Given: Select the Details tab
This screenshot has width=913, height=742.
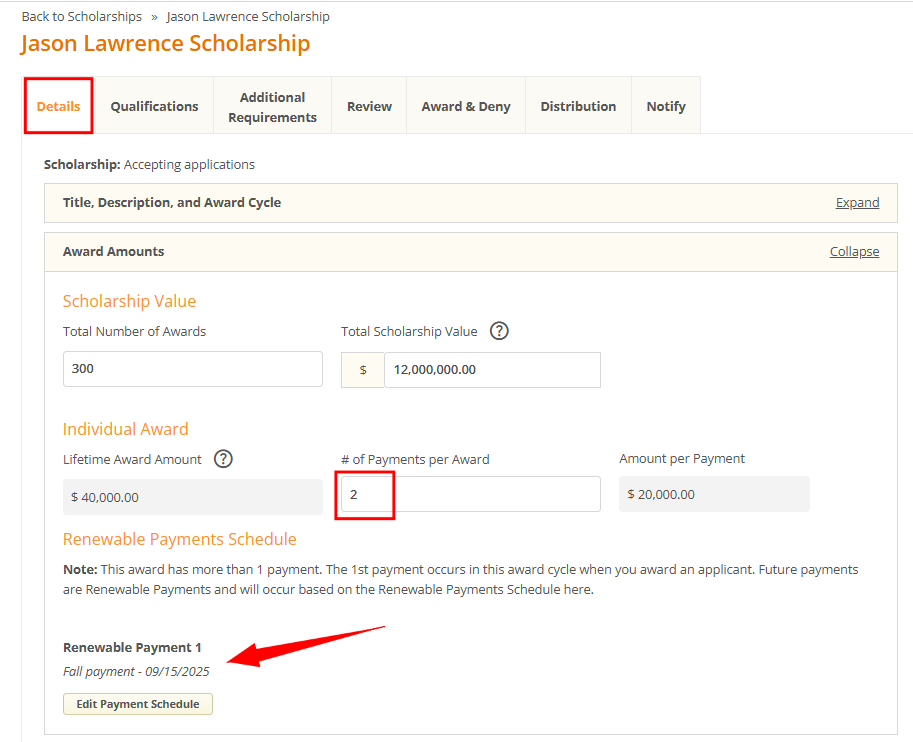Looking at the screenshot, I should point(58,105).
